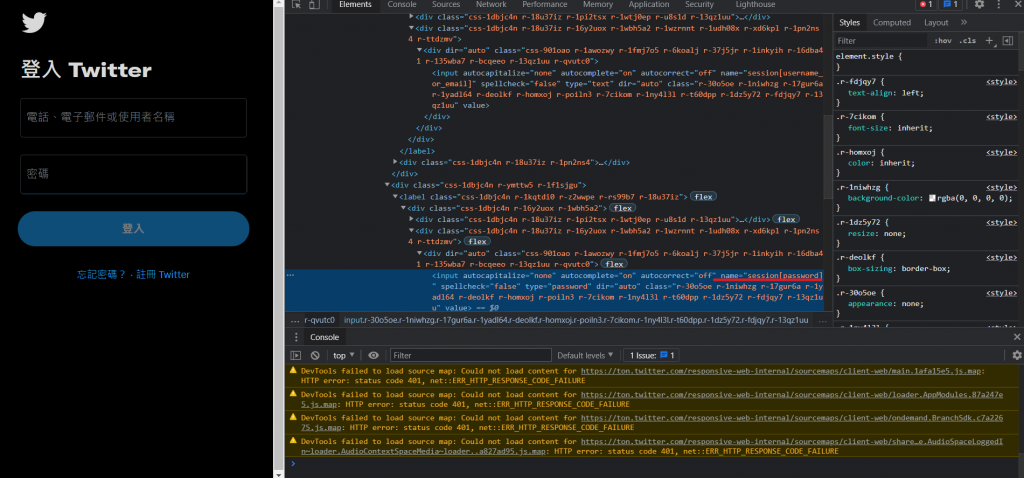Viewport: 1024px width, 478px height.
Task: Click the breadcrumb ellipsis before r-qvutc0
Action: pos(293,321)
